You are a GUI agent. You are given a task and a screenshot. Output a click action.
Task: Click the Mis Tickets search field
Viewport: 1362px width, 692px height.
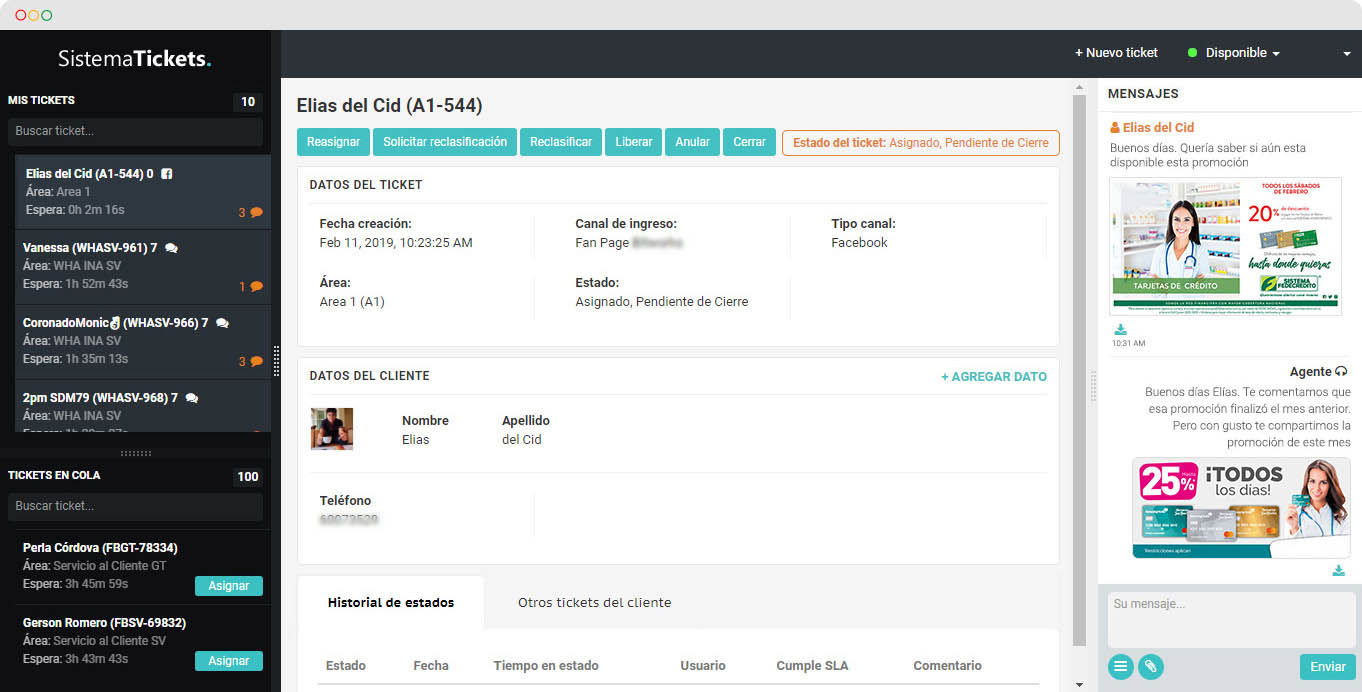pos(135,131)
